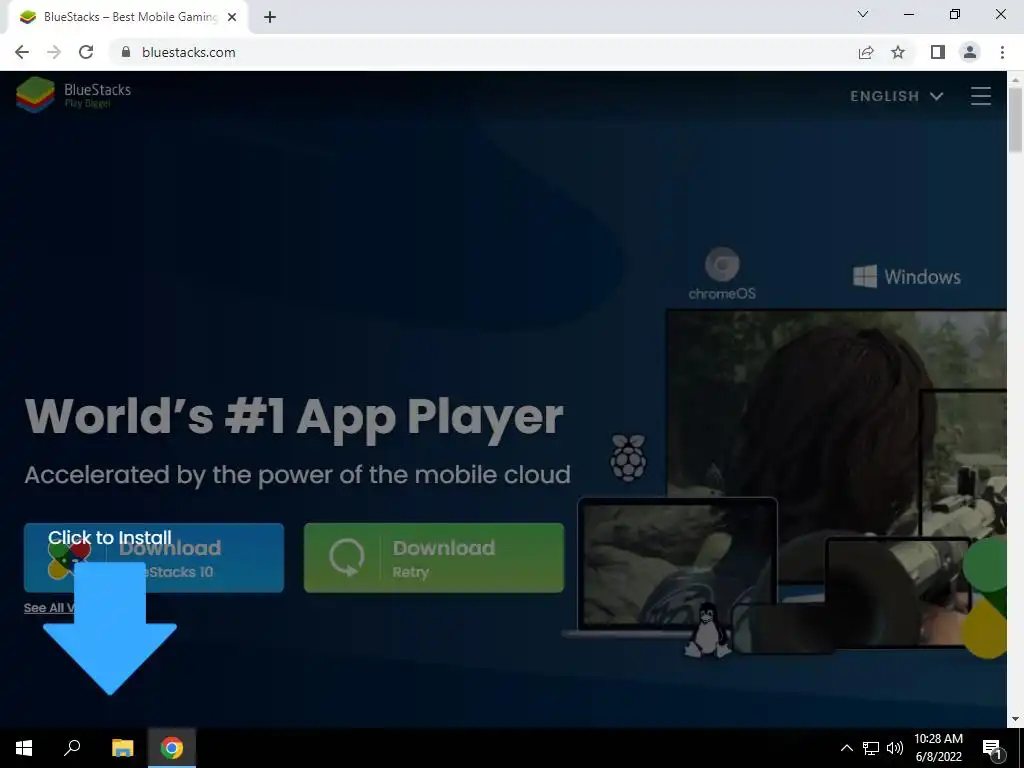Click the See All Versions link
Image resolution: width=1024 pixels, height=768 pixels.
coord(49,608)
